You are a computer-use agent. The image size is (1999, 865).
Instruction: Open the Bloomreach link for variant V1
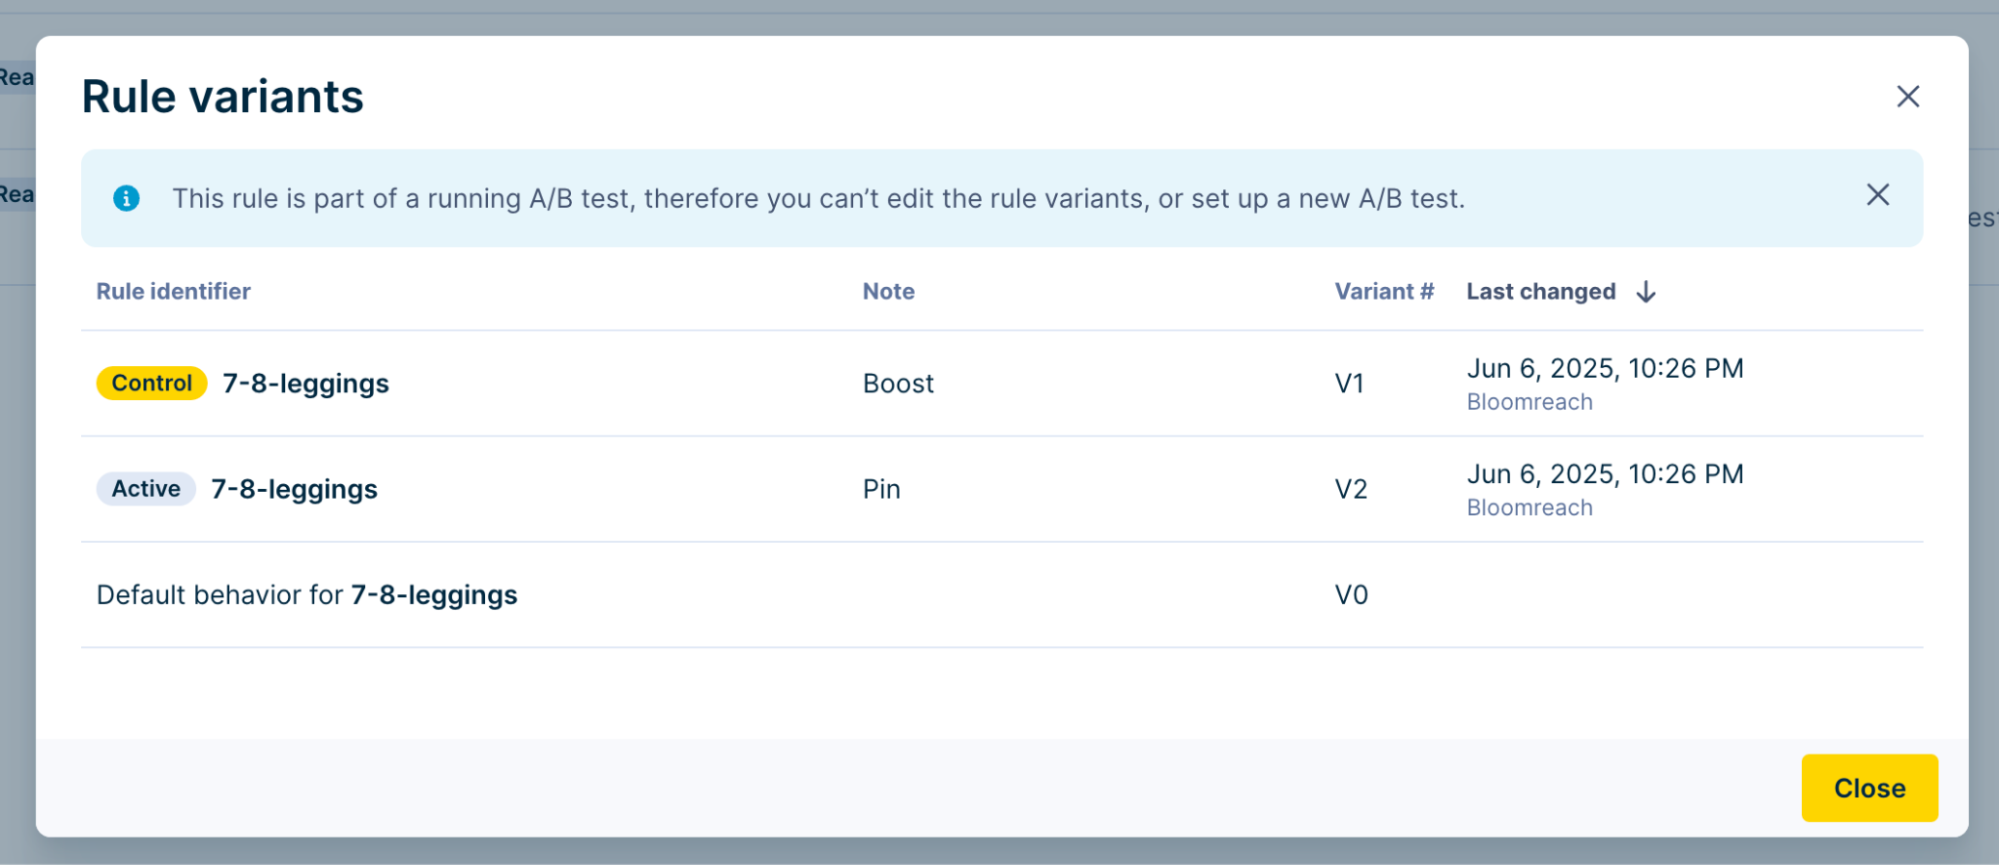[x=1529, y=401]
